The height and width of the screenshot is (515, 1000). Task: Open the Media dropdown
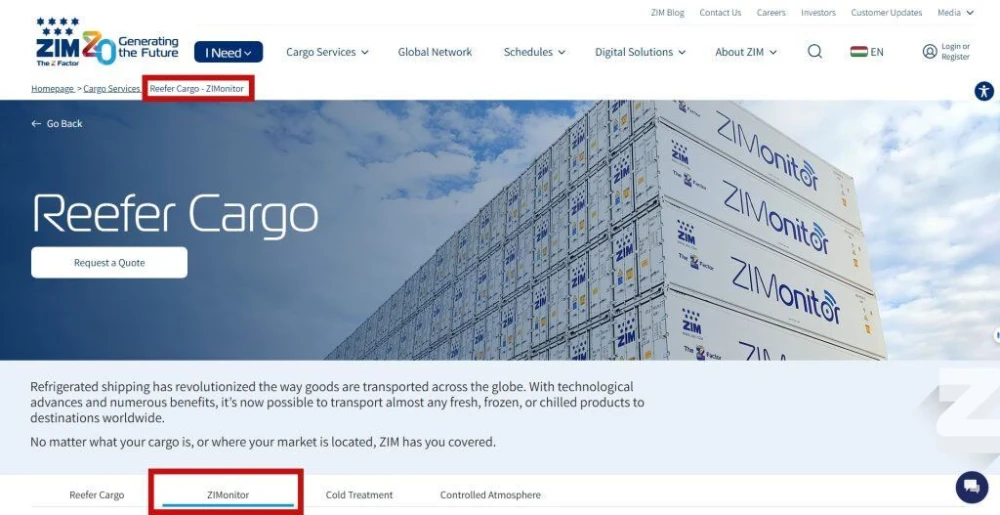pos(955,13)
